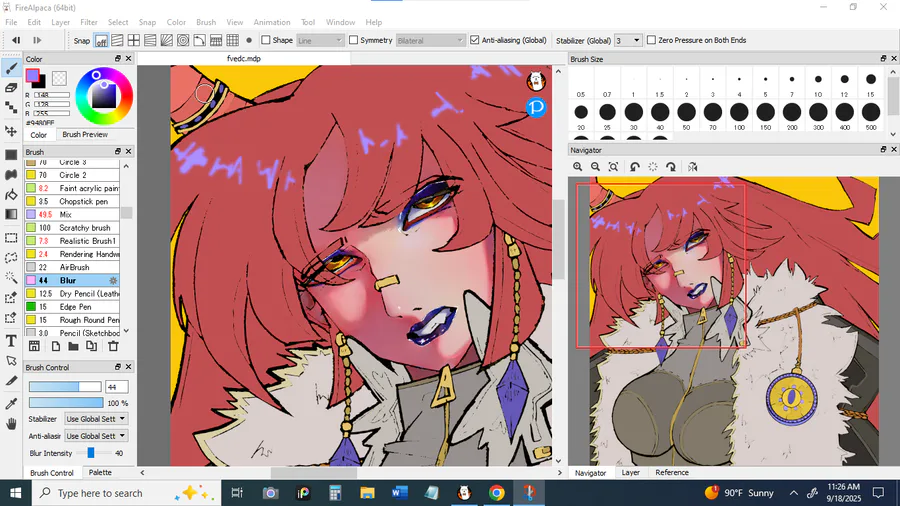The height and width of the screenshot is (506, 900).
Task: Select the rectangular Select tool
Action: click(11, 238)
